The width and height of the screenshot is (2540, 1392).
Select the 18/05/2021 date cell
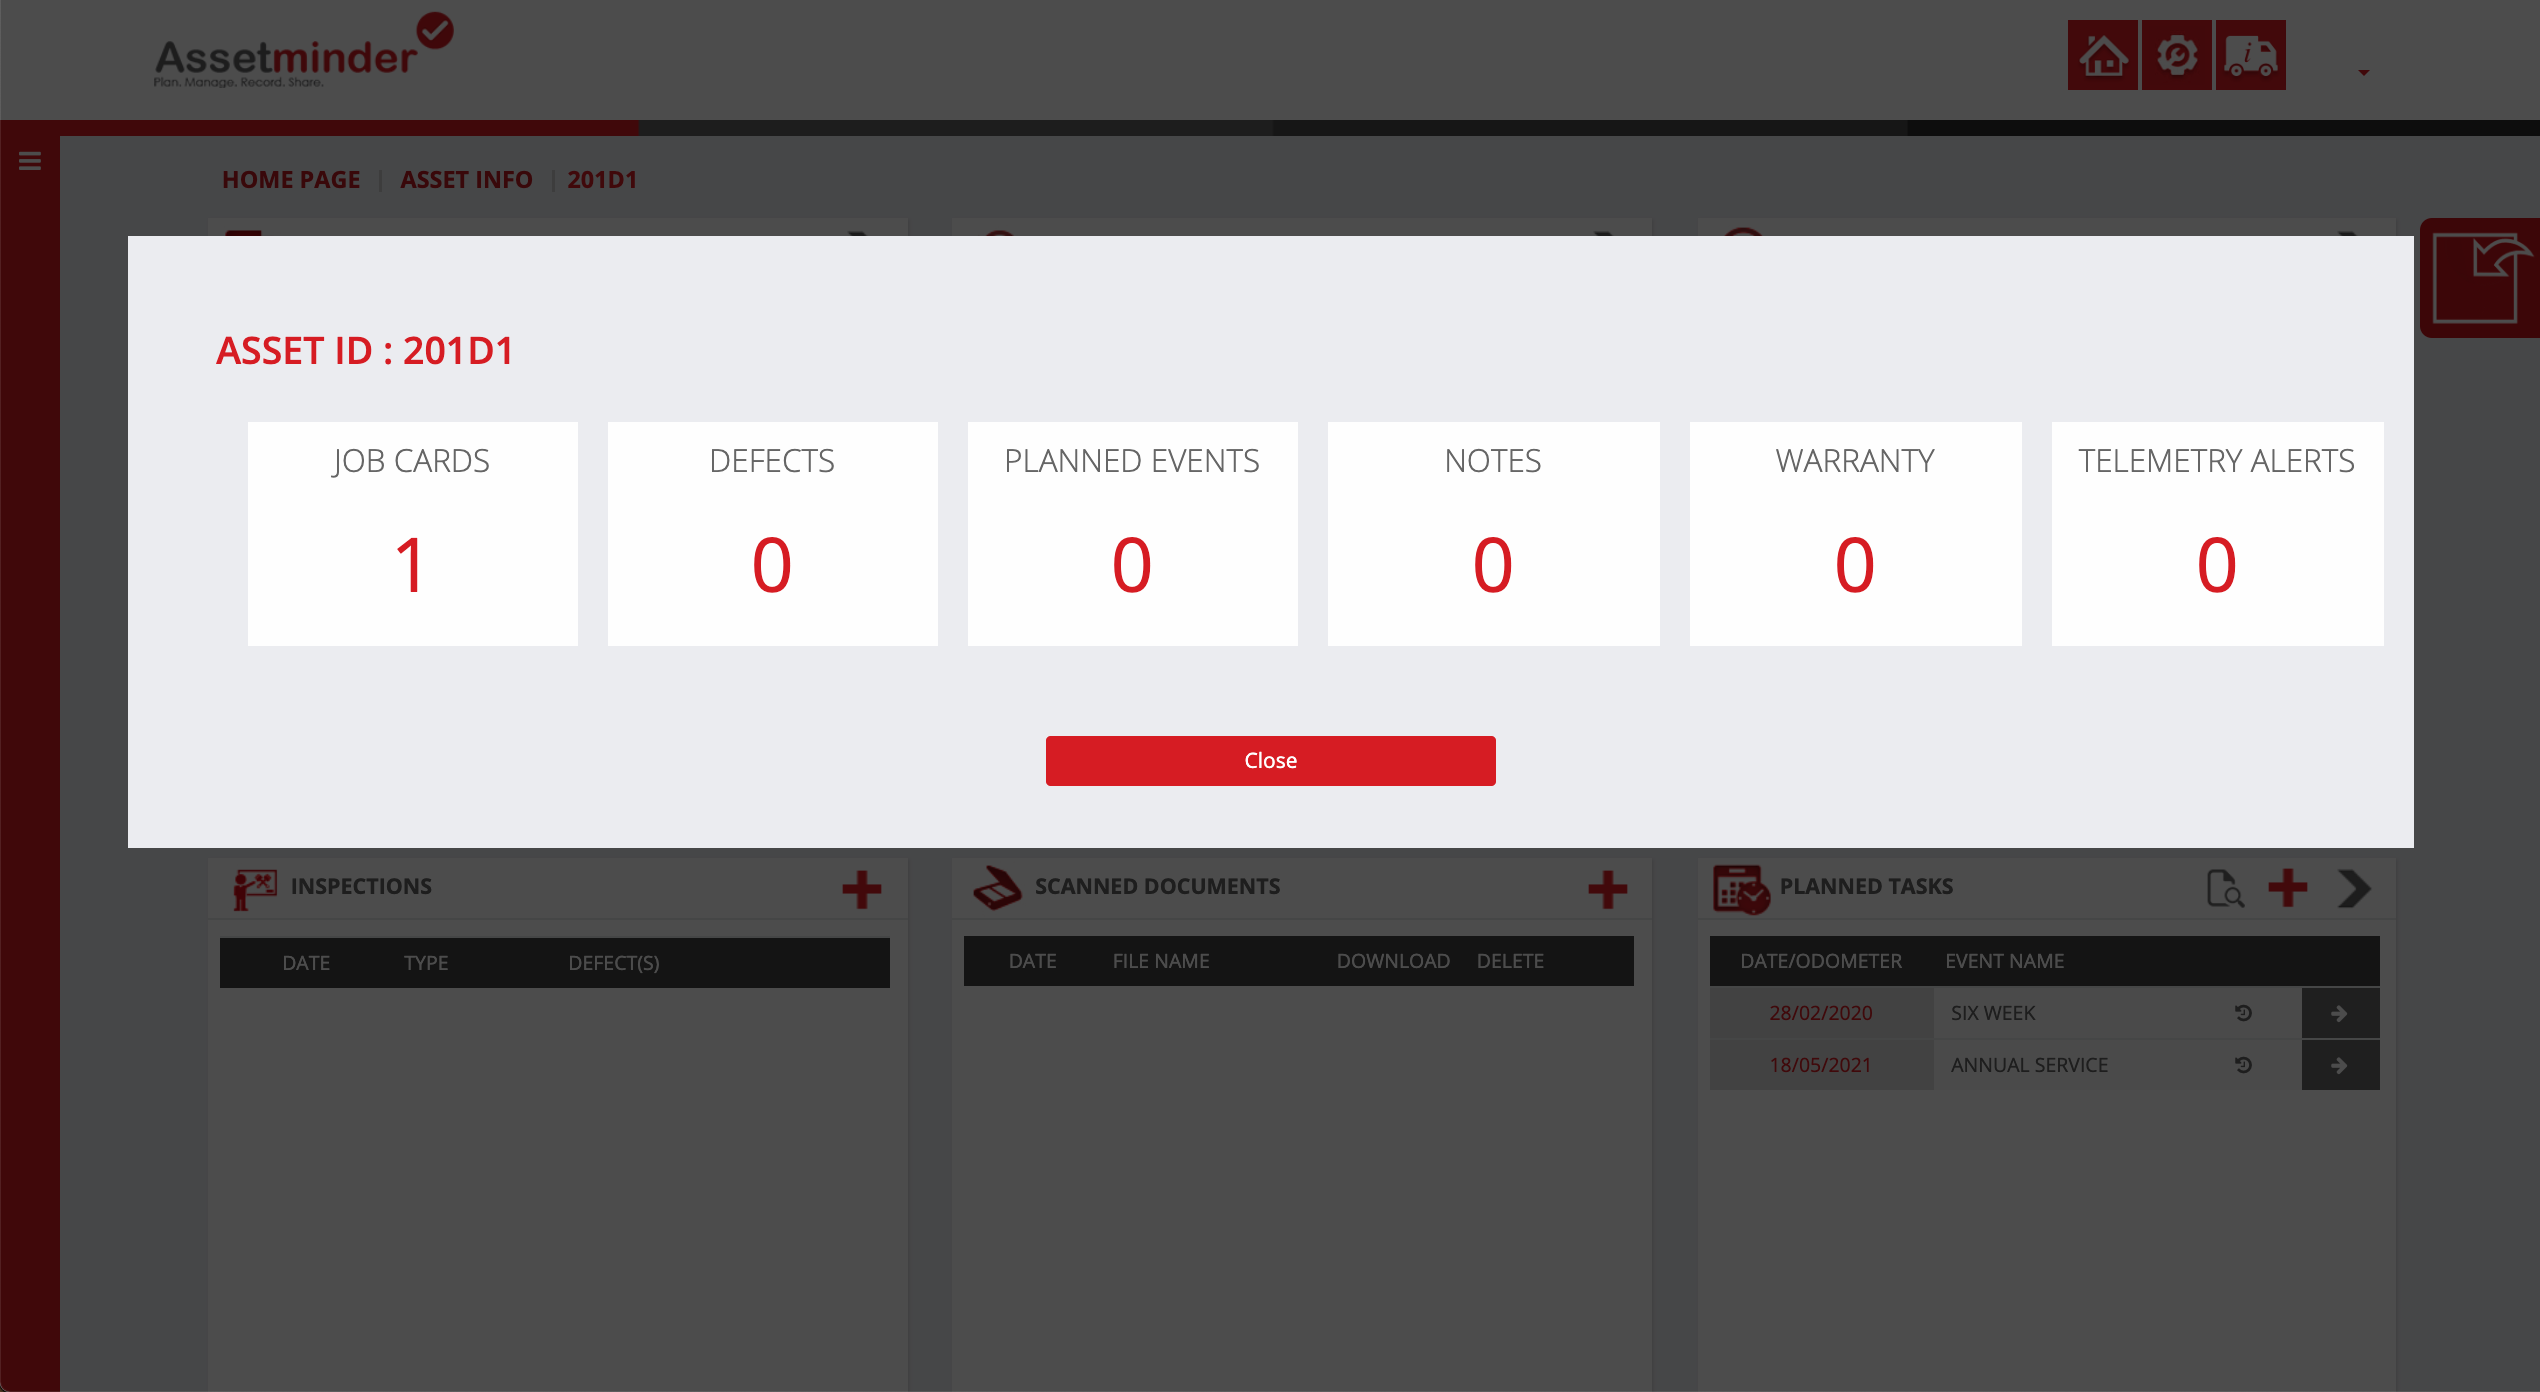pos(1821,1065)
